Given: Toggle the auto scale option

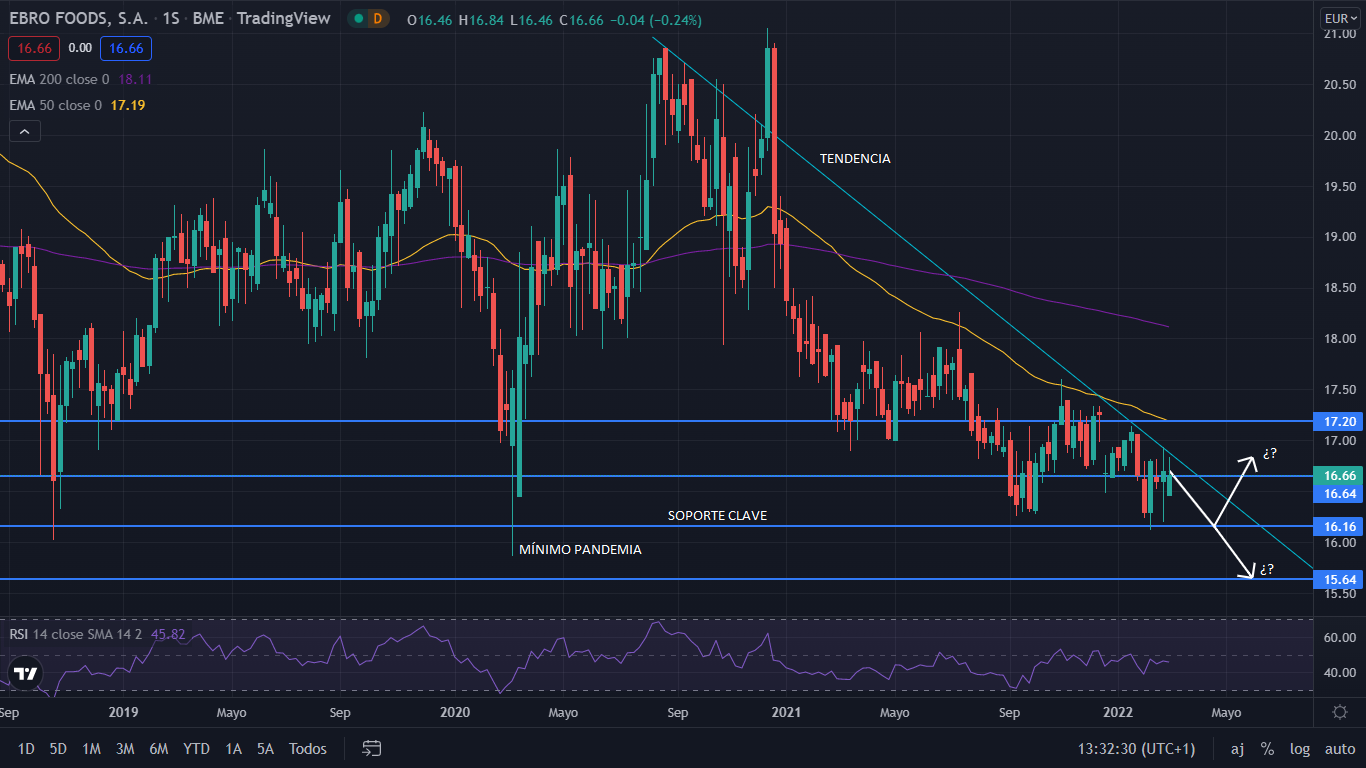Looking at the screenshot, I should [x=1339, y=748].
